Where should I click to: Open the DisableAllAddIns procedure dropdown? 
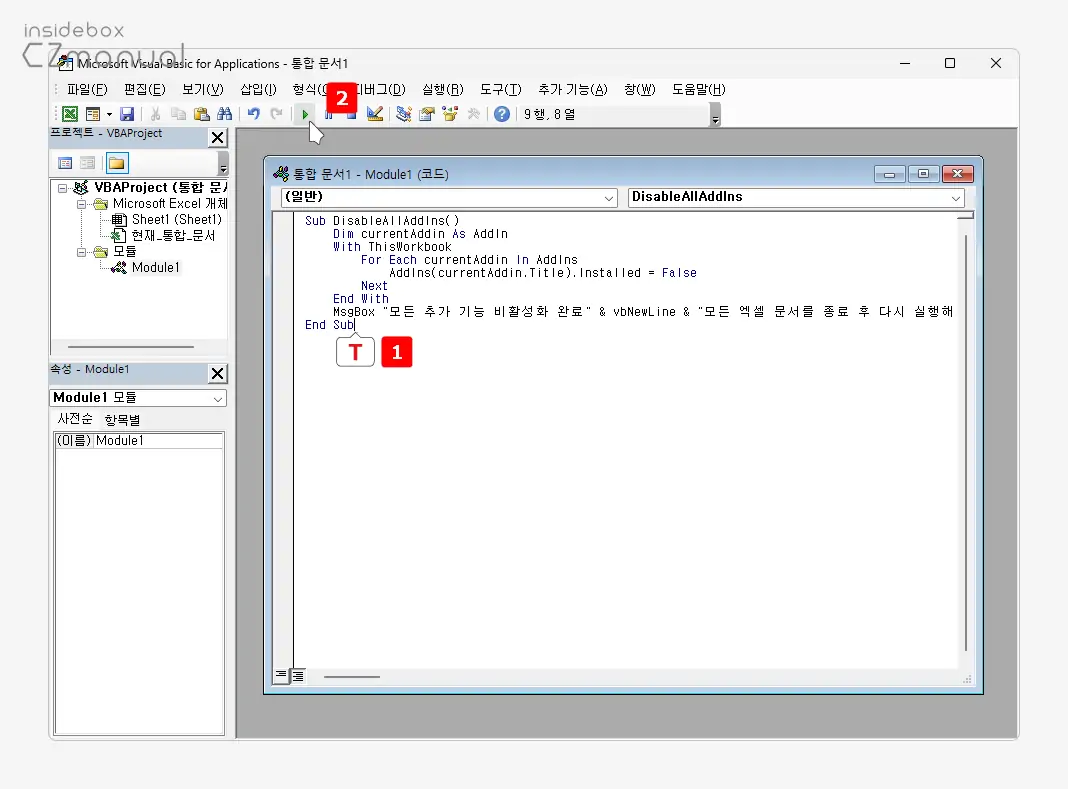pyautogui.click(x=795, y=197)
